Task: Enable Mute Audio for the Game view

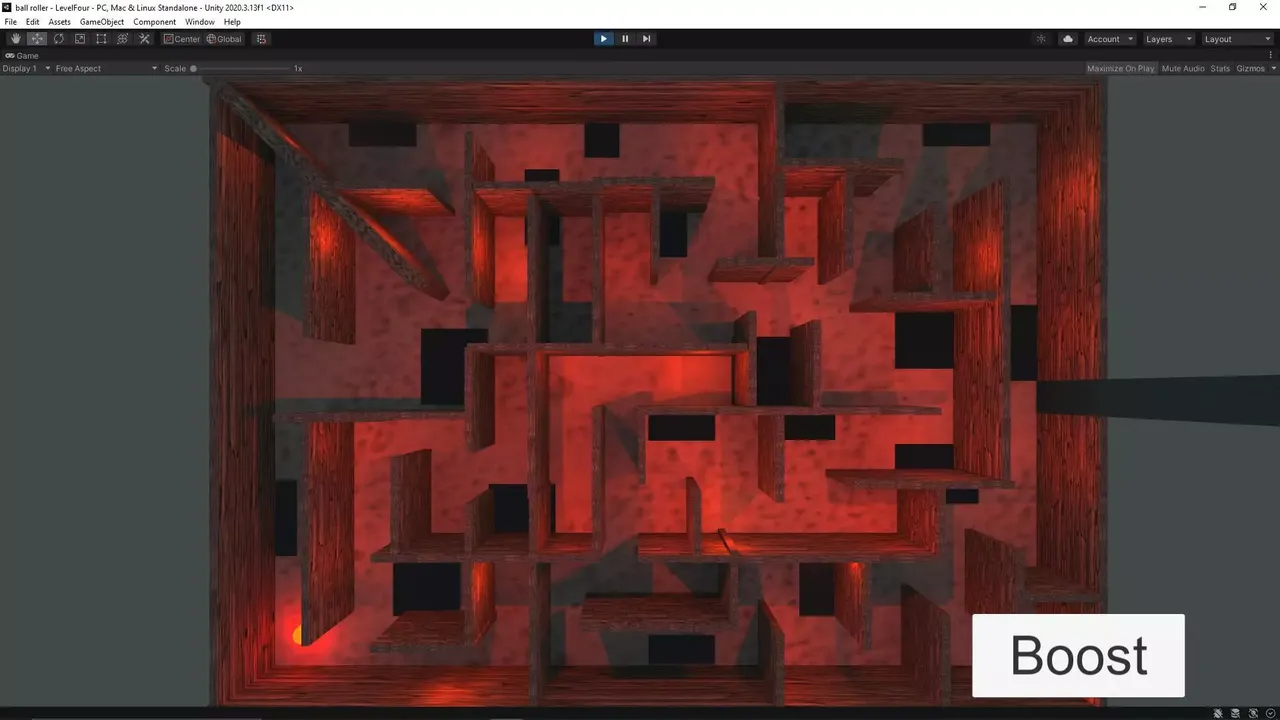Action: [1182, 68]
